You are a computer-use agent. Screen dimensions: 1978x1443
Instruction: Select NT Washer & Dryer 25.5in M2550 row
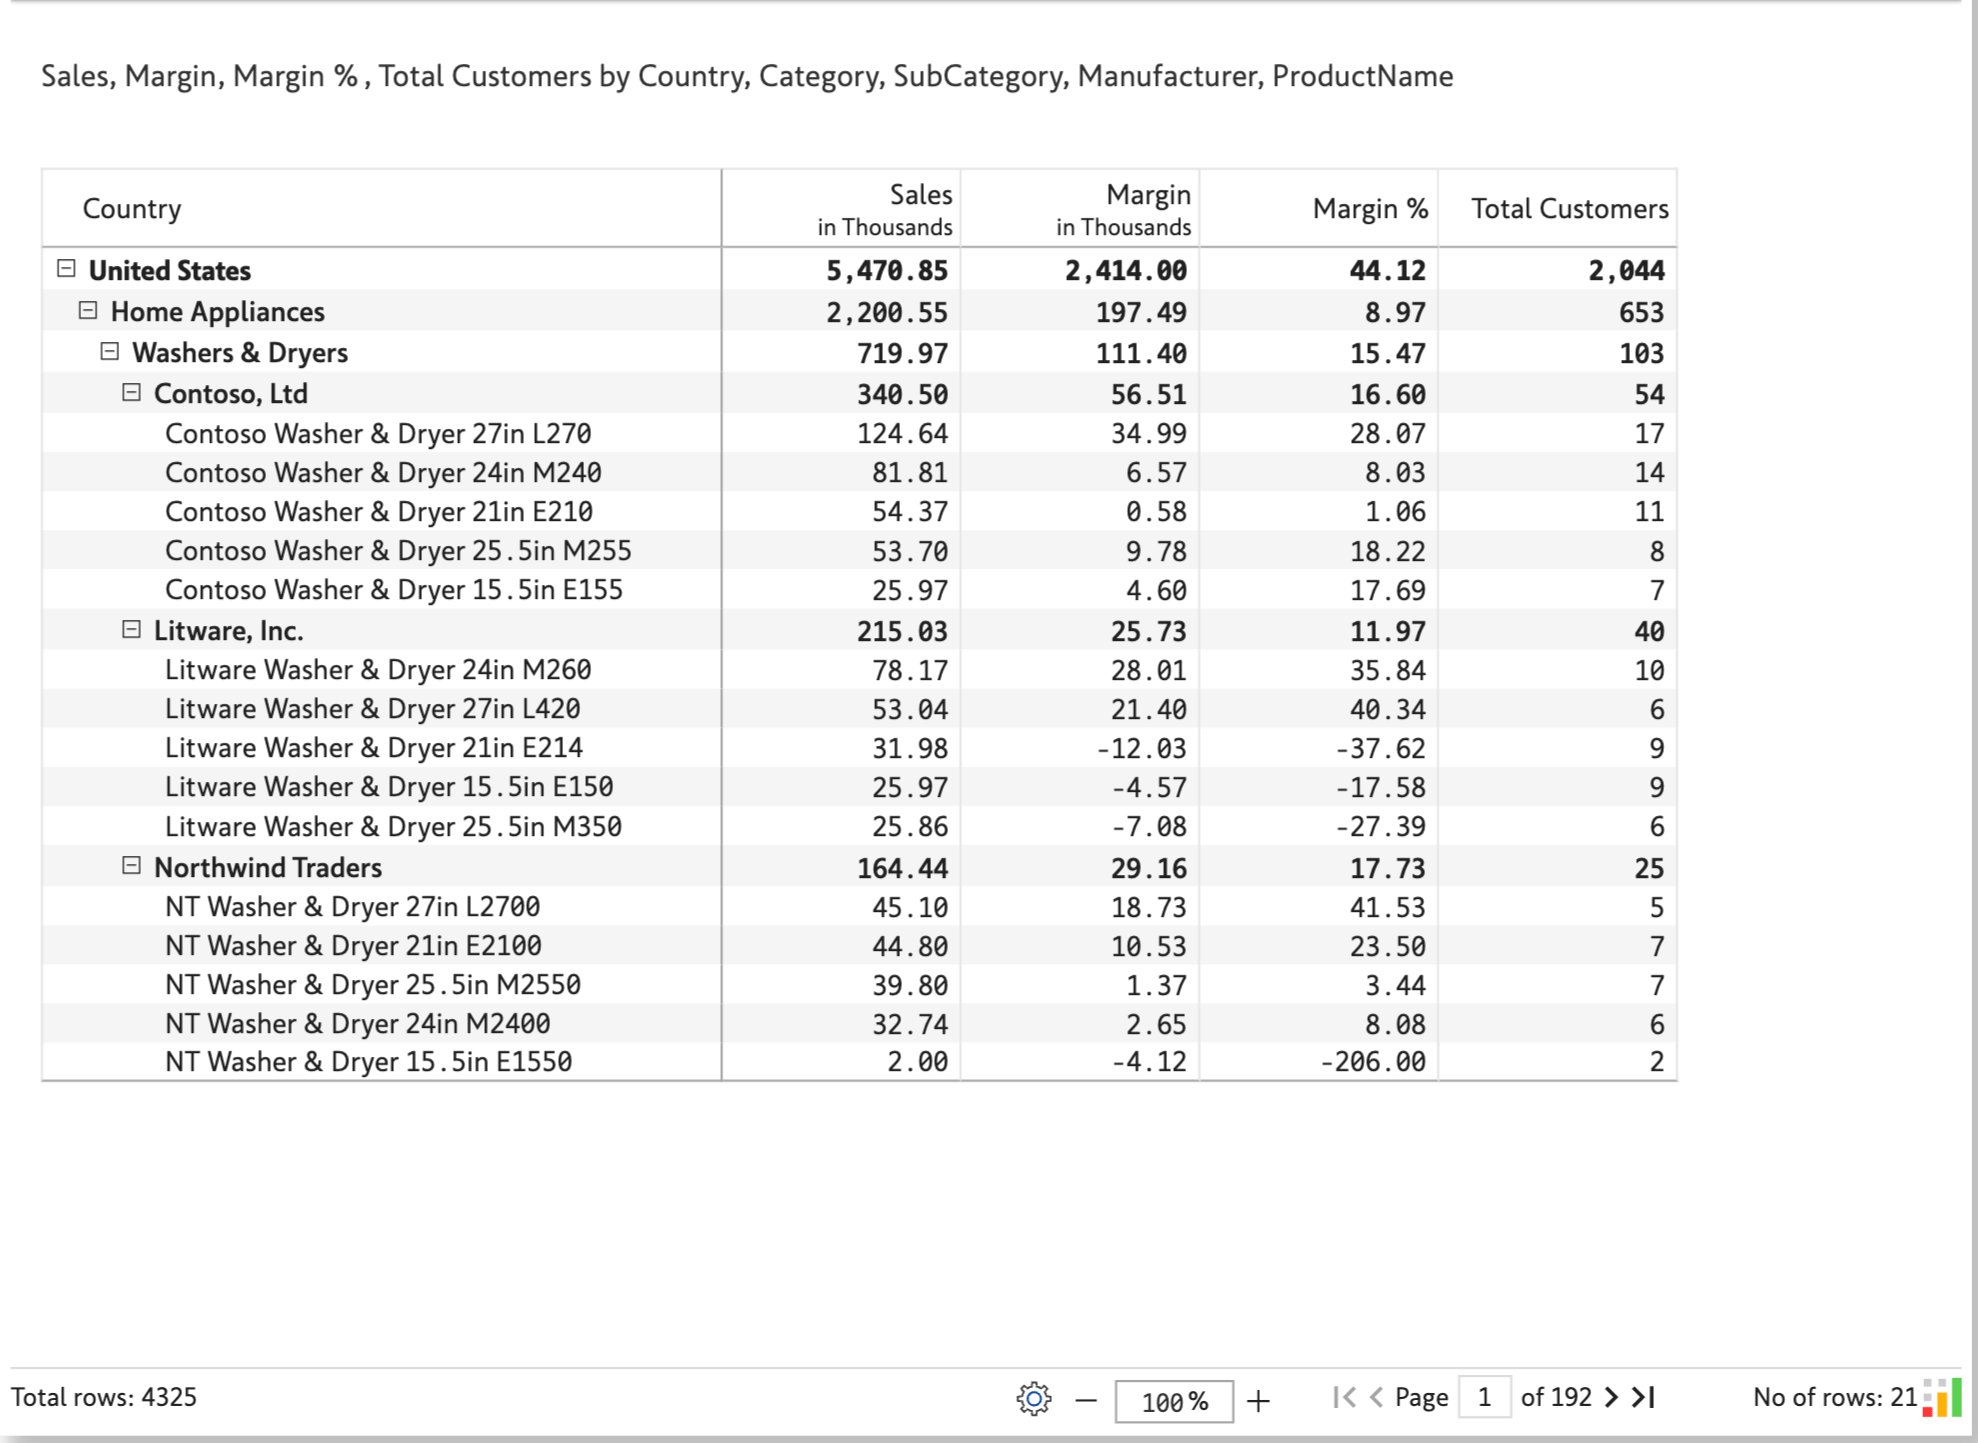(x=859, y=984)
